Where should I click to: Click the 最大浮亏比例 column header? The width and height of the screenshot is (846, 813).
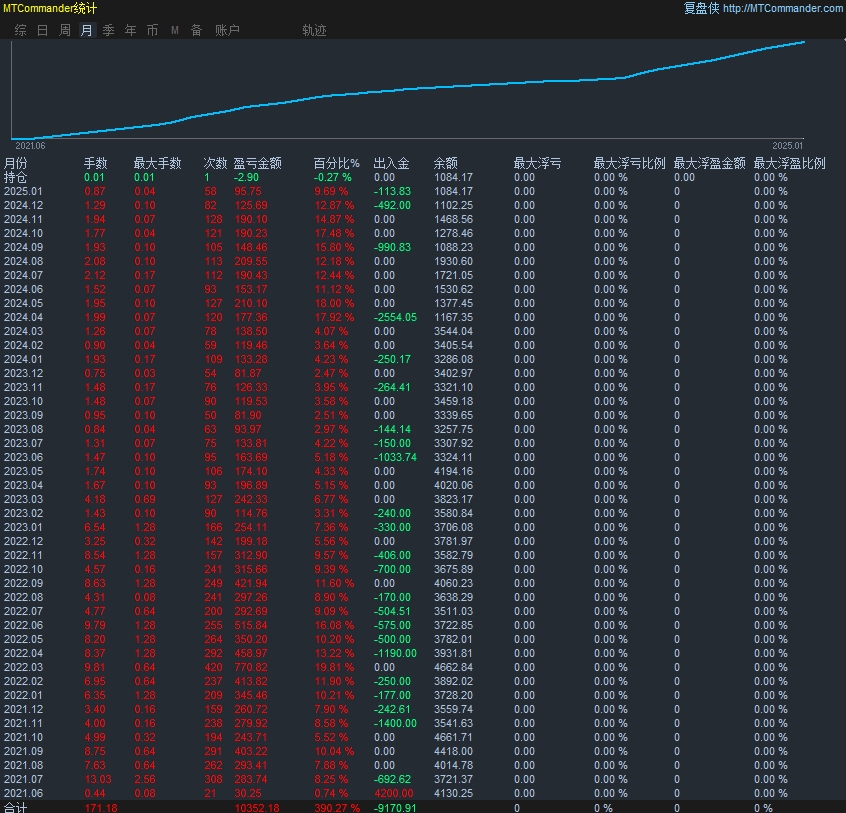click(630, 163)
